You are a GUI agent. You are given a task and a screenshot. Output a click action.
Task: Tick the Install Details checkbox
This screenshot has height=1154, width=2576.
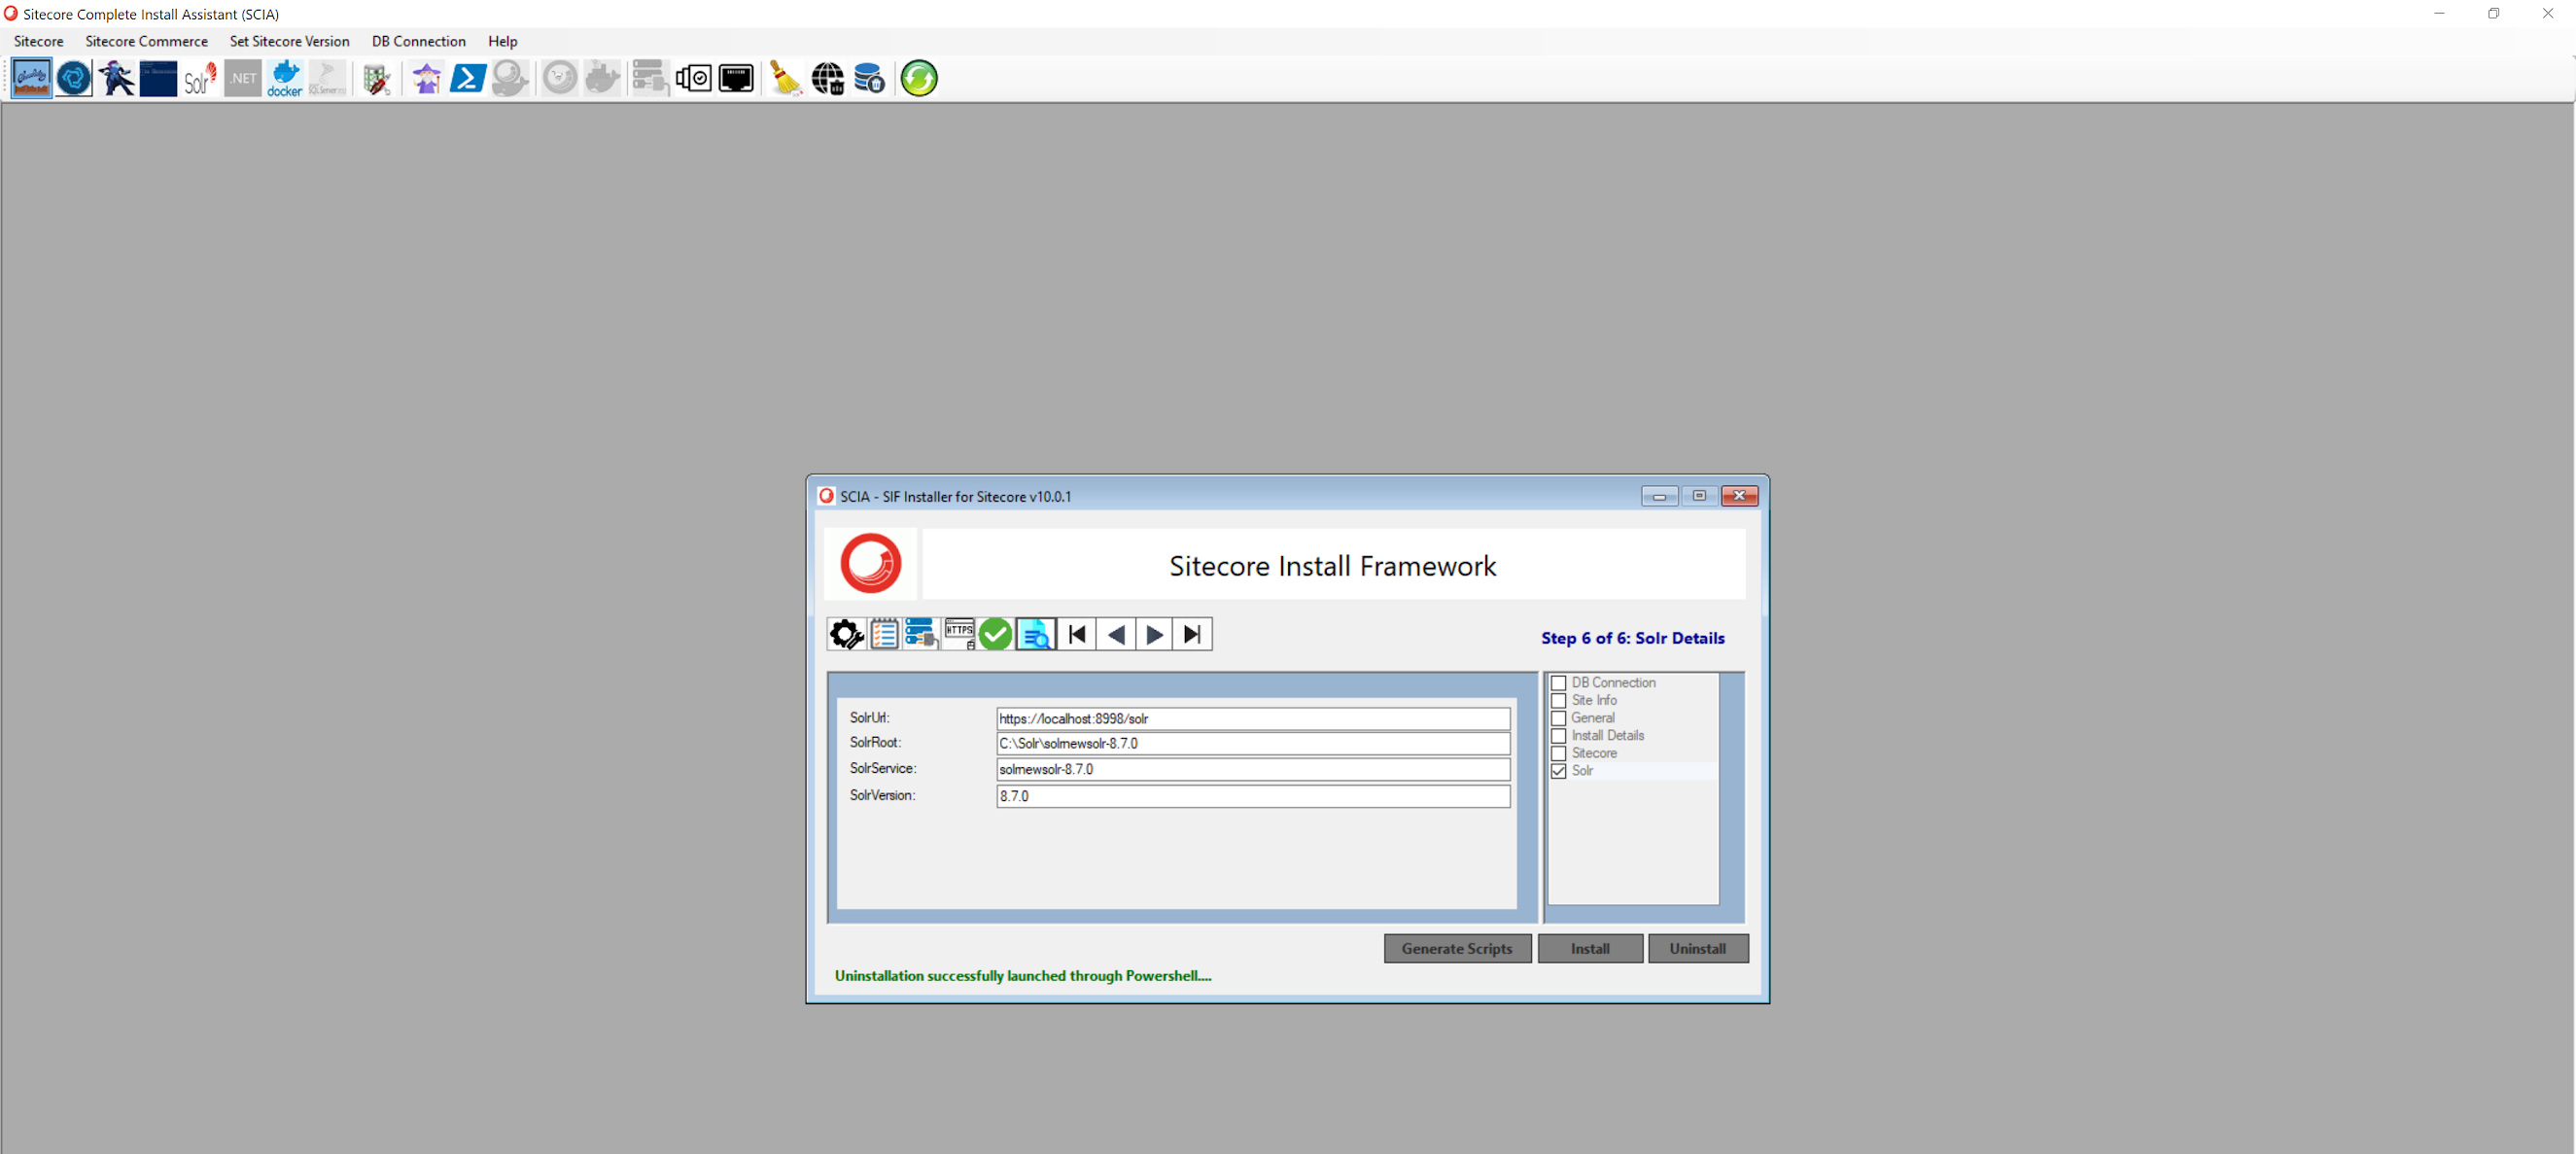point(1558,736)
